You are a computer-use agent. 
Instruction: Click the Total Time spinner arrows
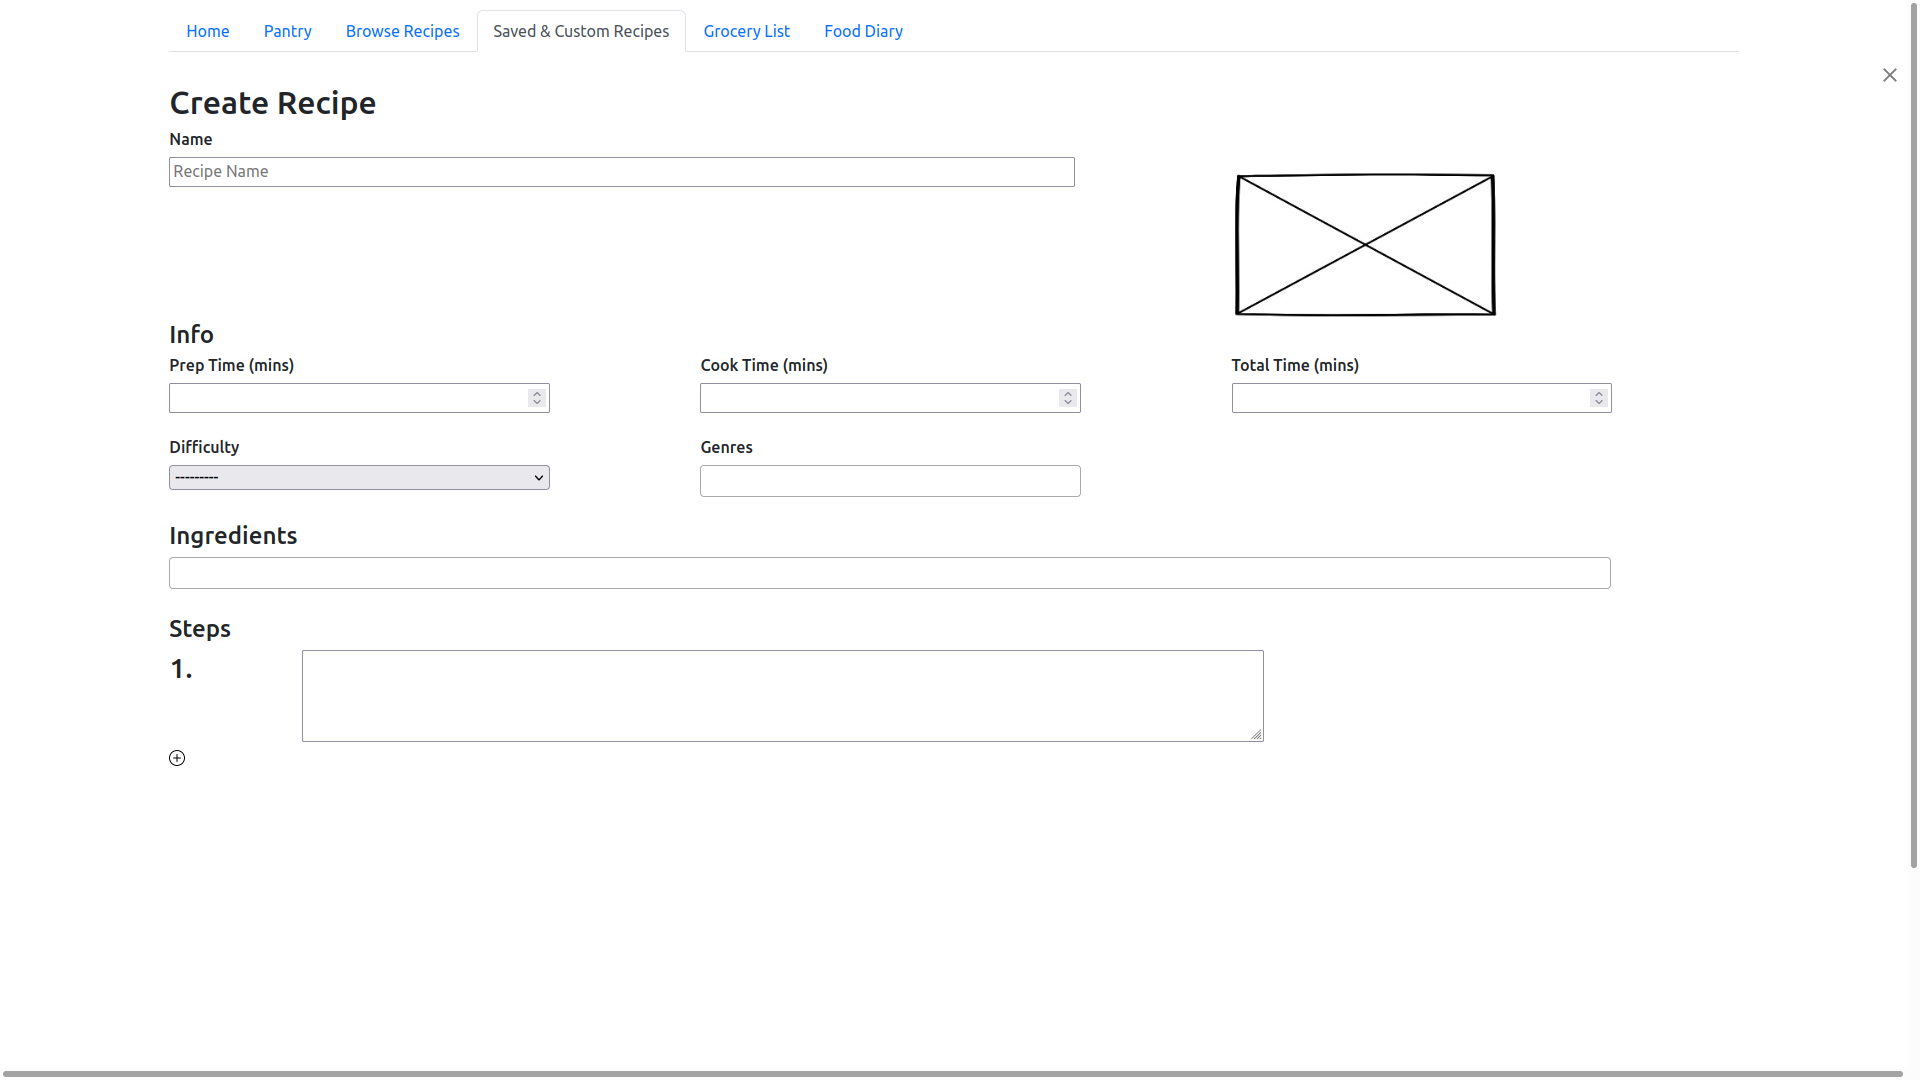[1599, 398]
